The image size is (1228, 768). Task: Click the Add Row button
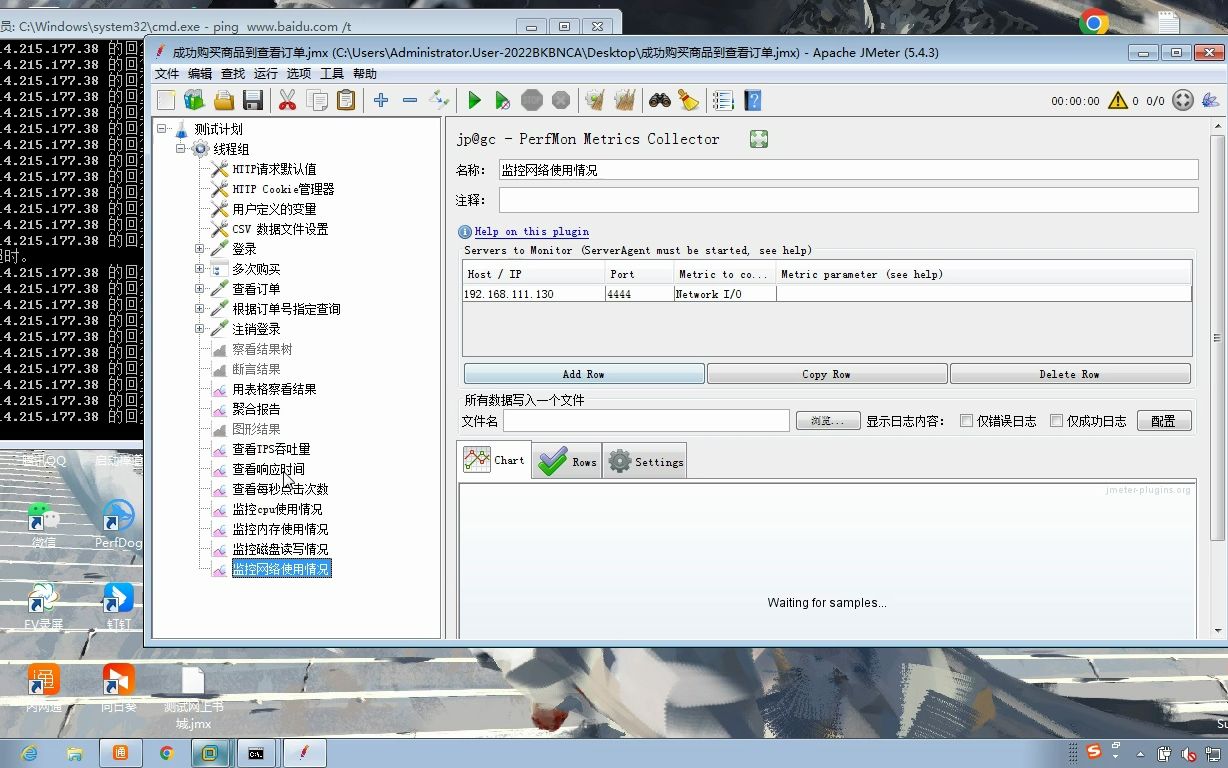coord(584,374)
